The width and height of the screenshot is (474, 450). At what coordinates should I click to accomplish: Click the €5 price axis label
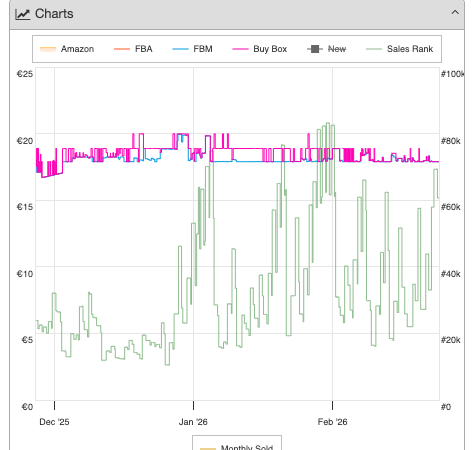(27, 340)
